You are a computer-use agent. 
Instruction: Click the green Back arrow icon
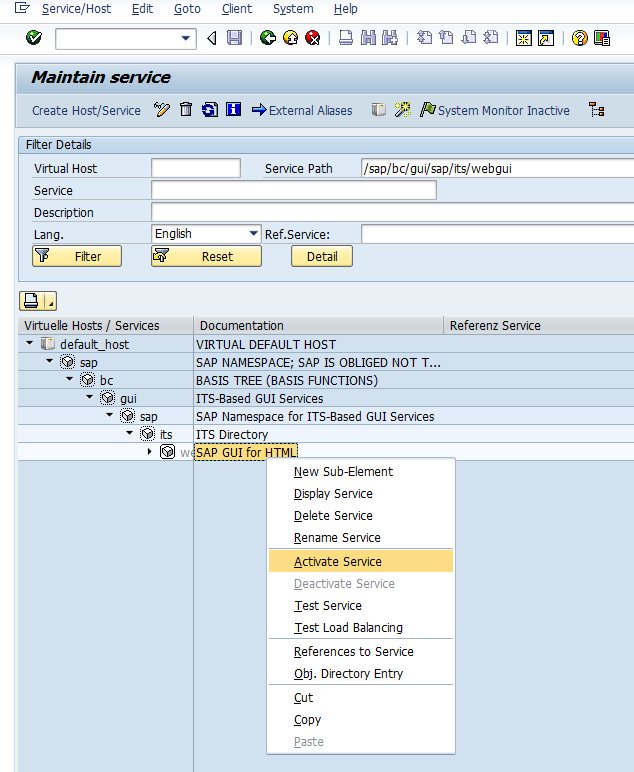(x=268, y=38)
